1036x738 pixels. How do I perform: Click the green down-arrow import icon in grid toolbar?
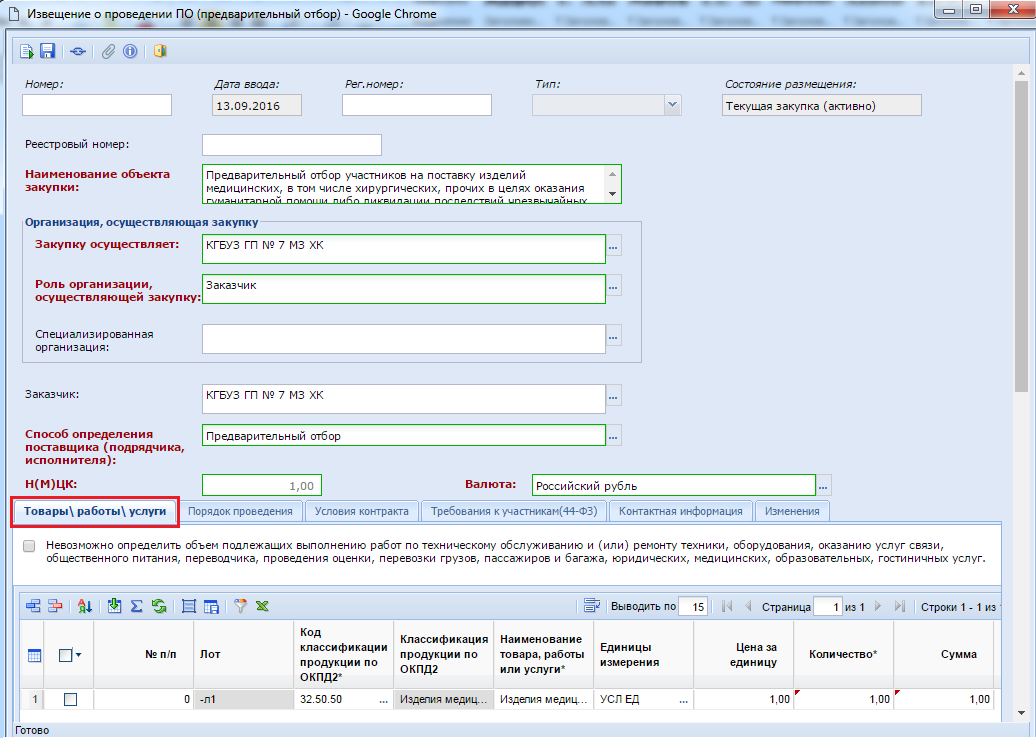pyautogui.click(x=114, y=606)
